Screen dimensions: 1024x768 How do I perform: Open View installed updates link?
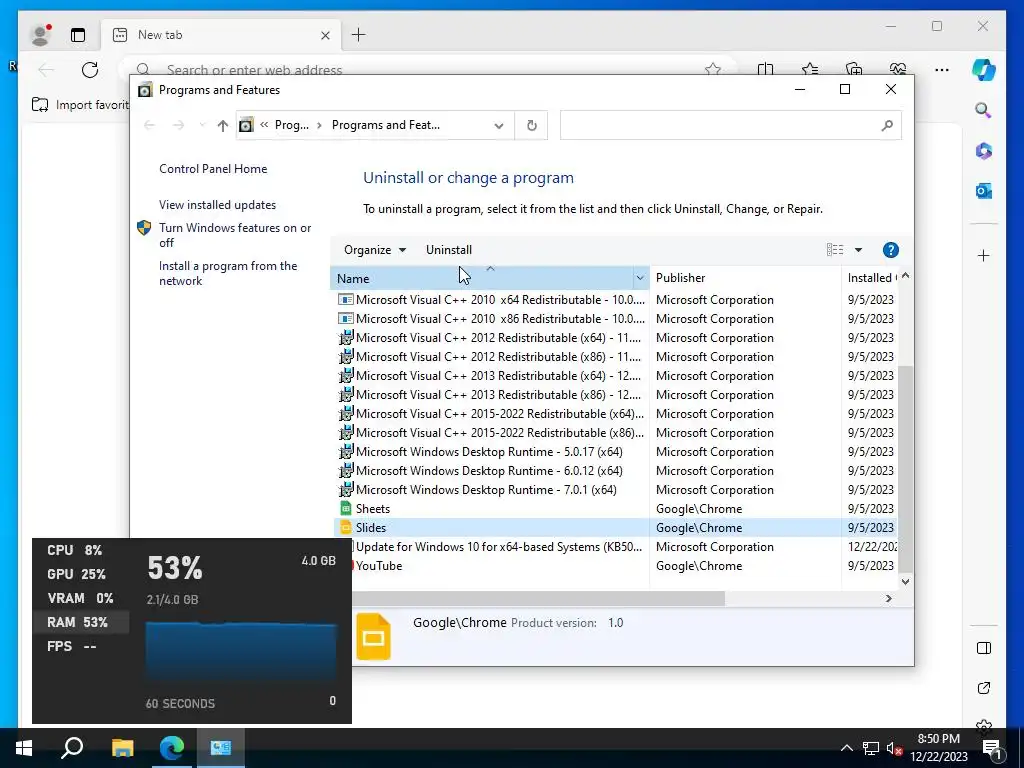pos(217,204)
